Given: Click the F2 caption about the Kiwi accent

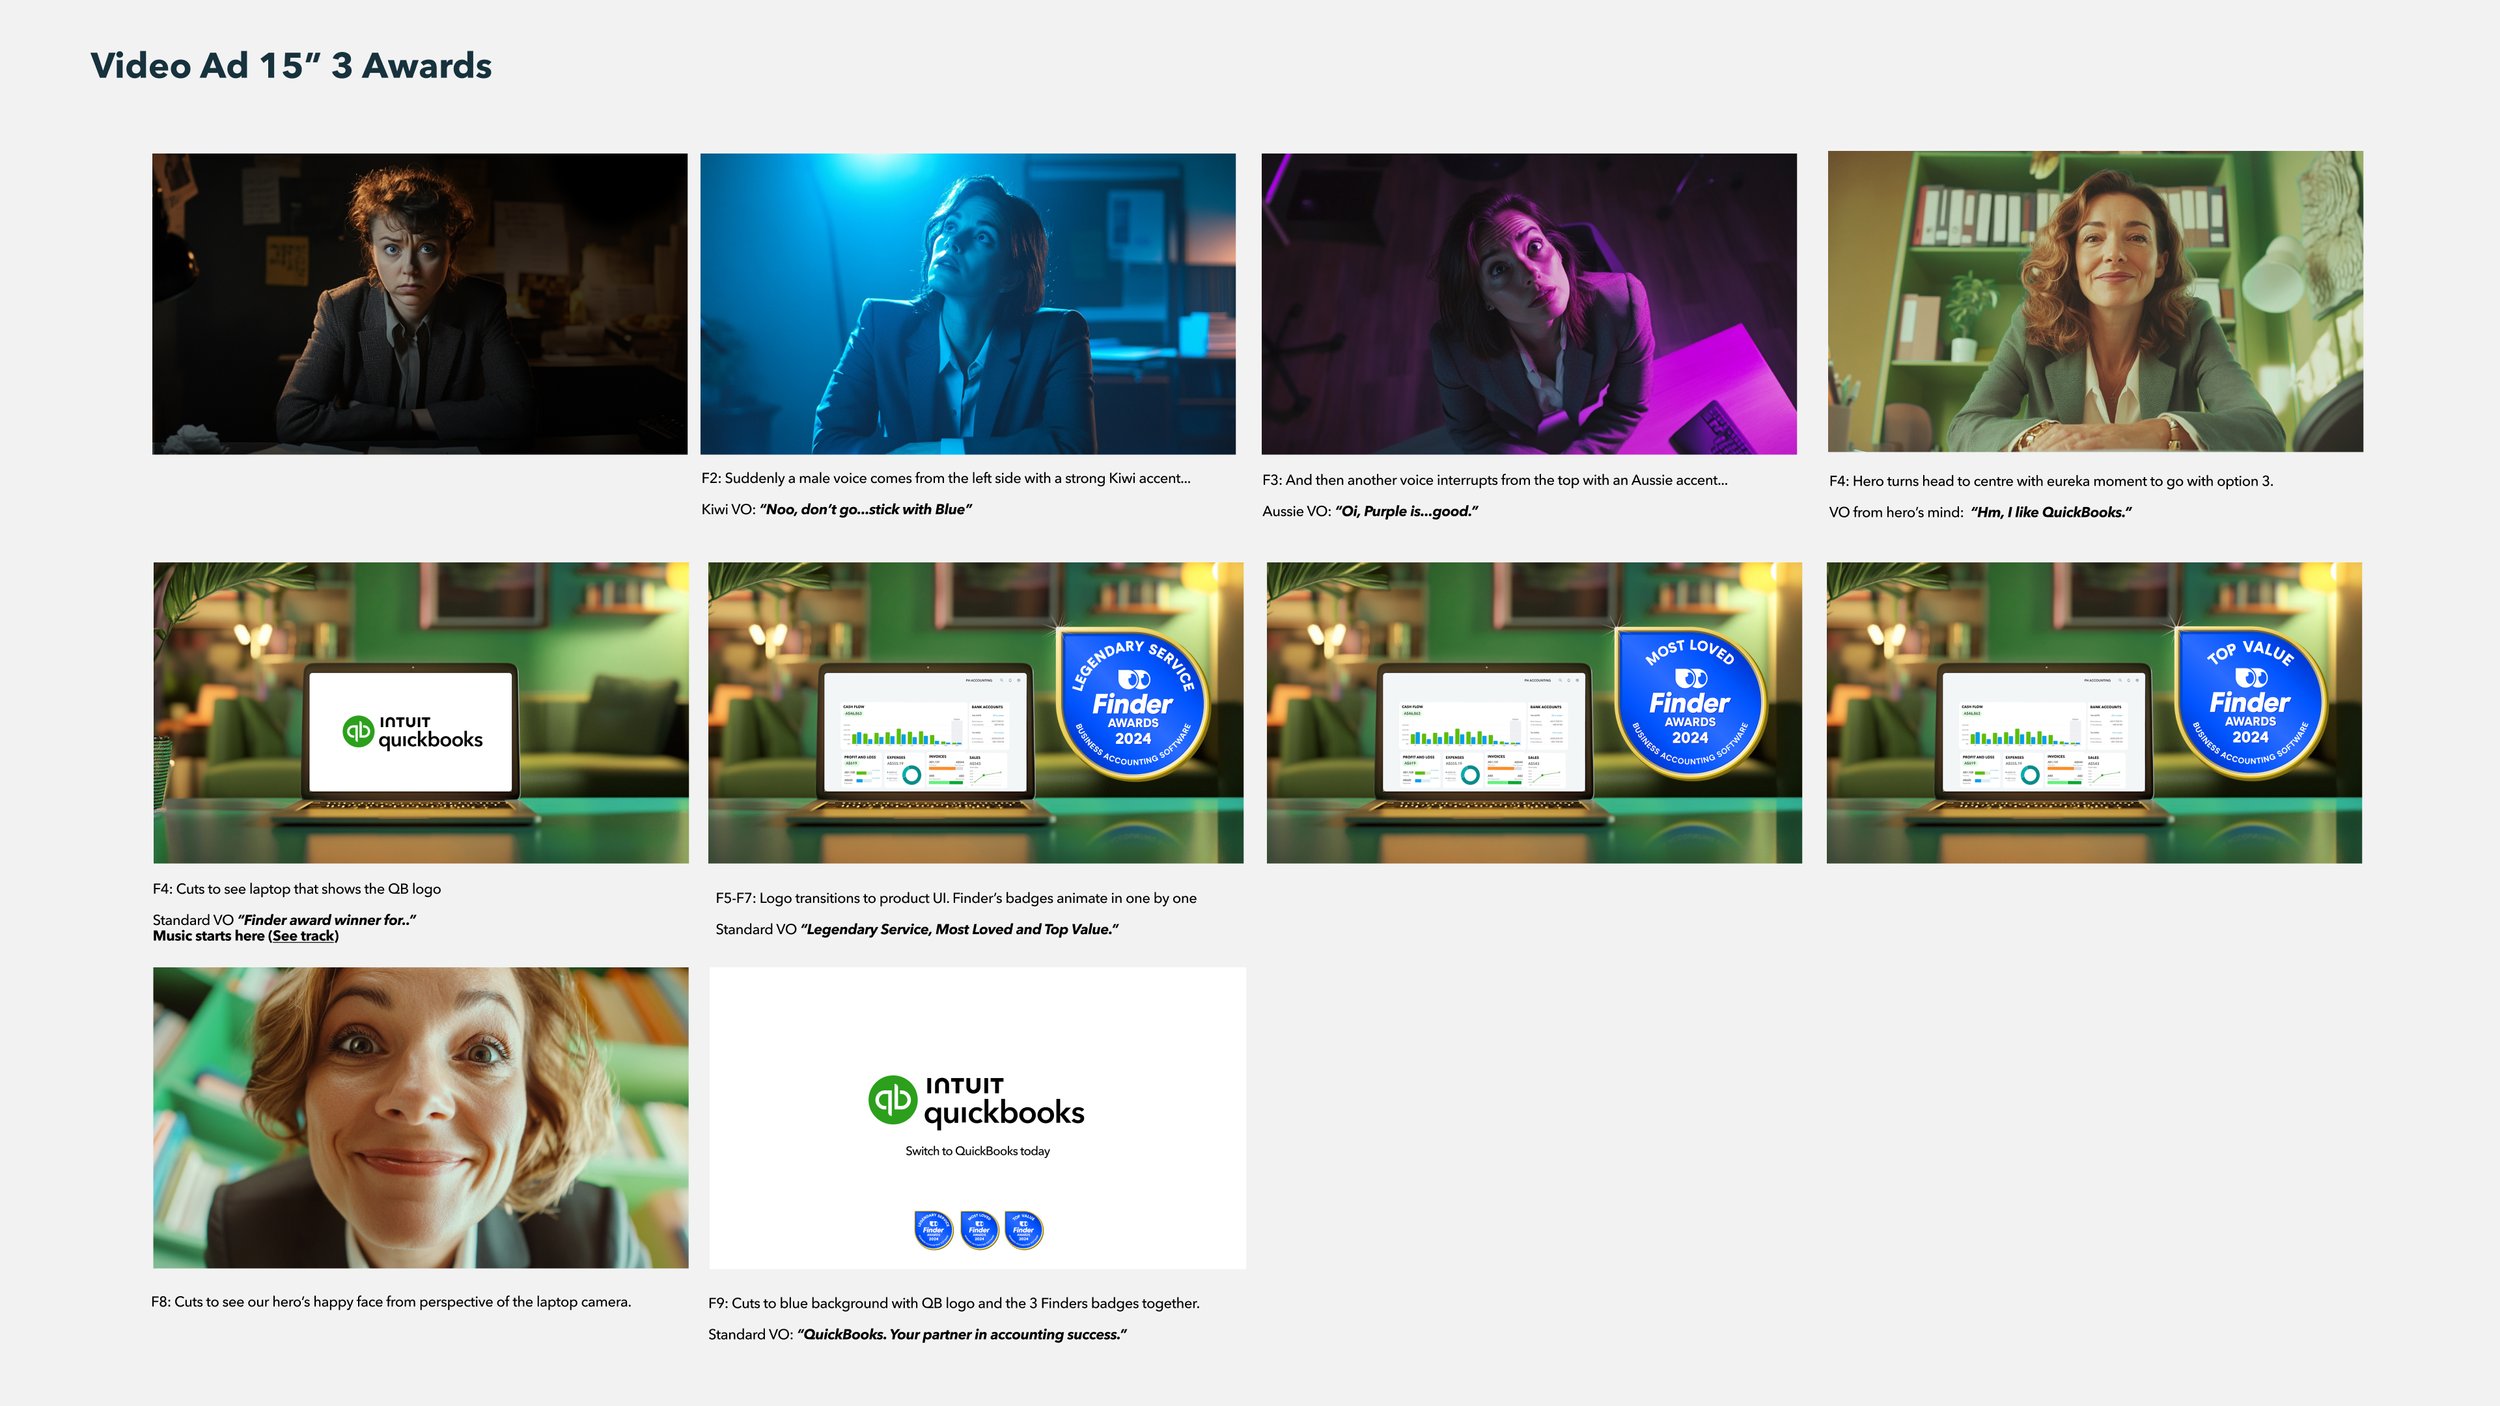Looking at the screenshot, I should coord(946,478).
